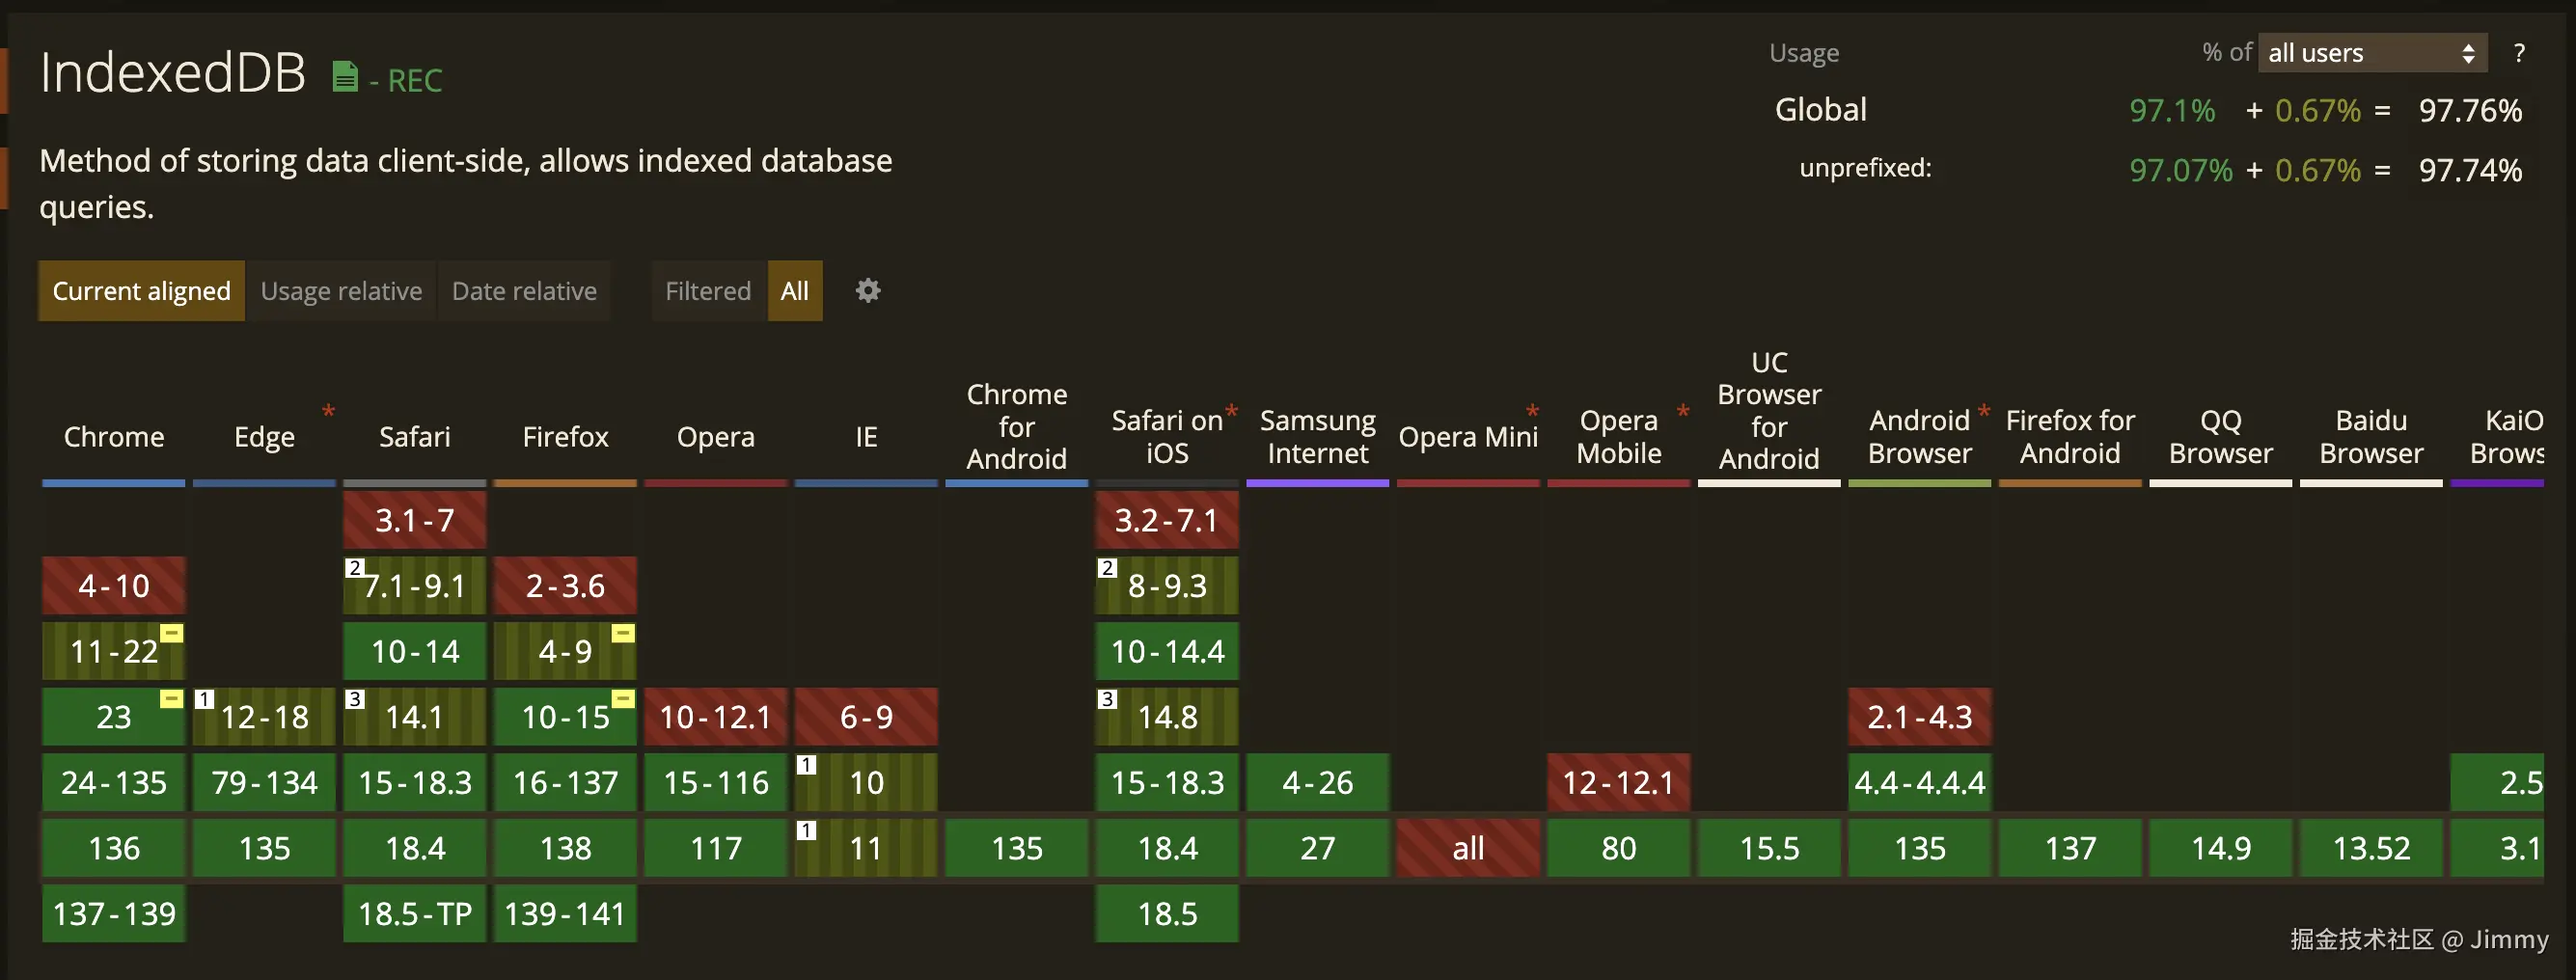Toggle the Filtered view
2576x980 pixels.
pyautogui.click(x=707, y=291)
